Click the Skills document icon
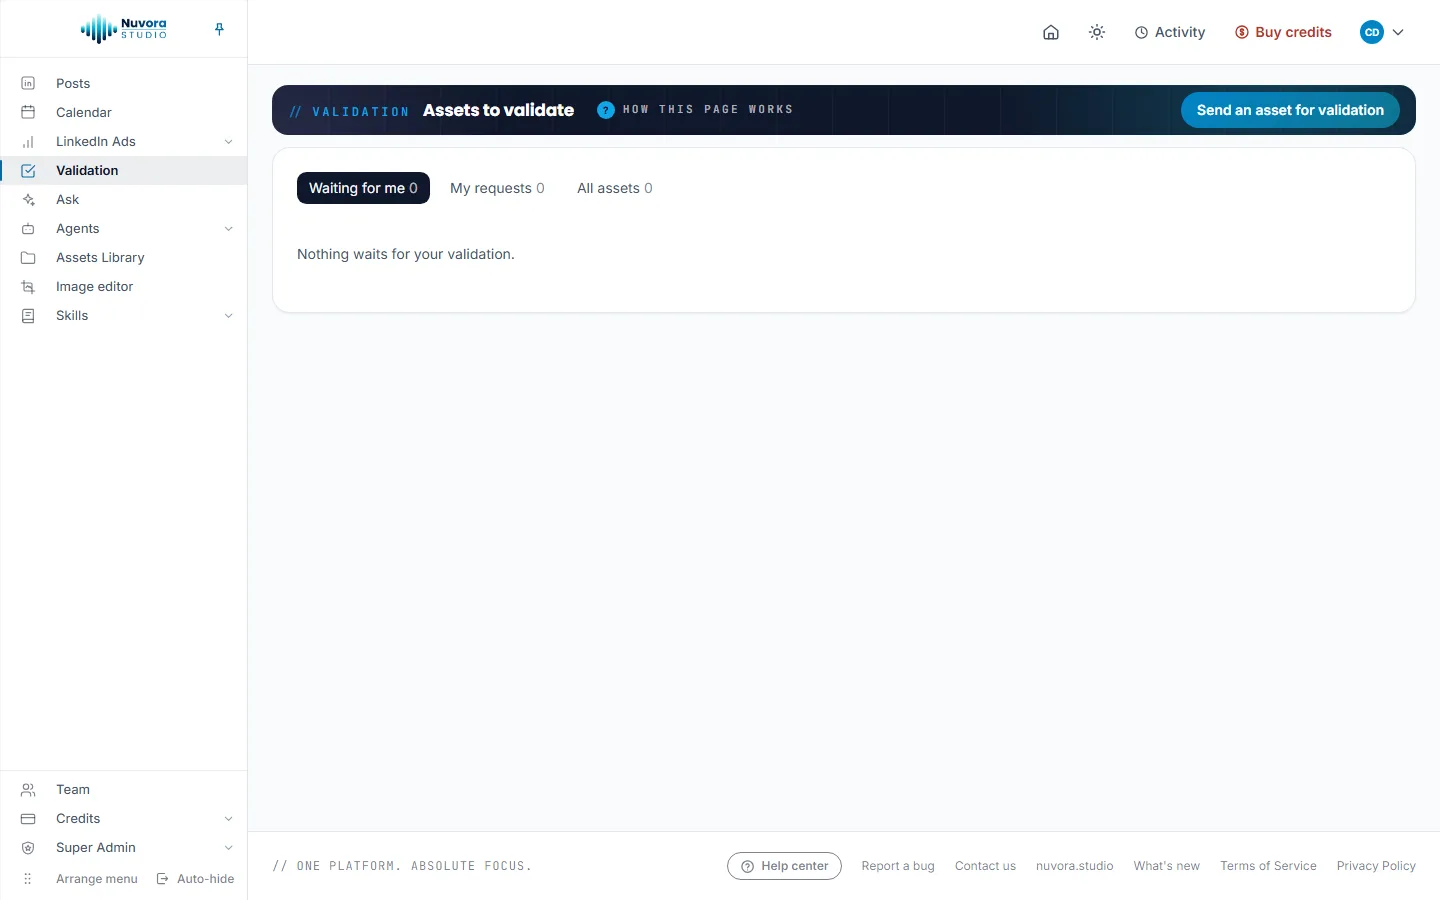 [28, 315]
